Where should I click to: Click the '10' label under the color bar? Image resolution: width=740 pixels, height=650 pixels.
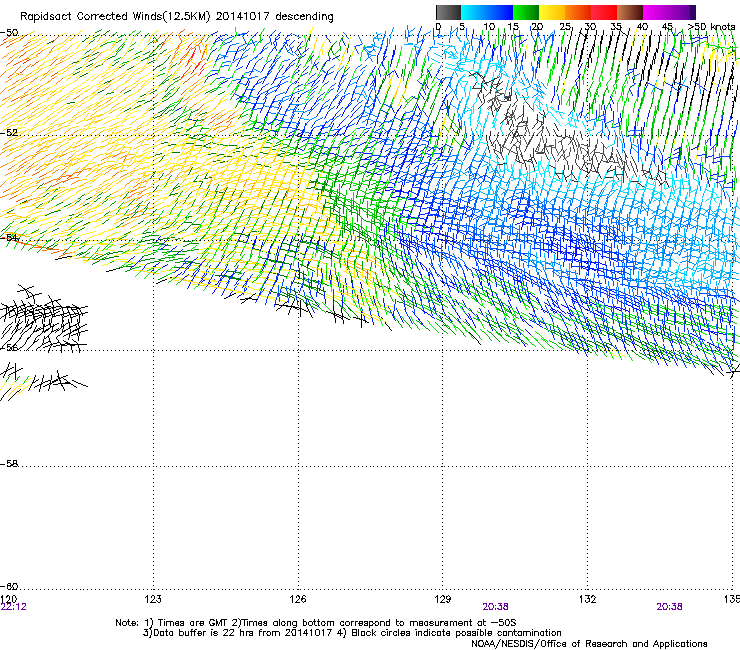[x=489, y=27]
